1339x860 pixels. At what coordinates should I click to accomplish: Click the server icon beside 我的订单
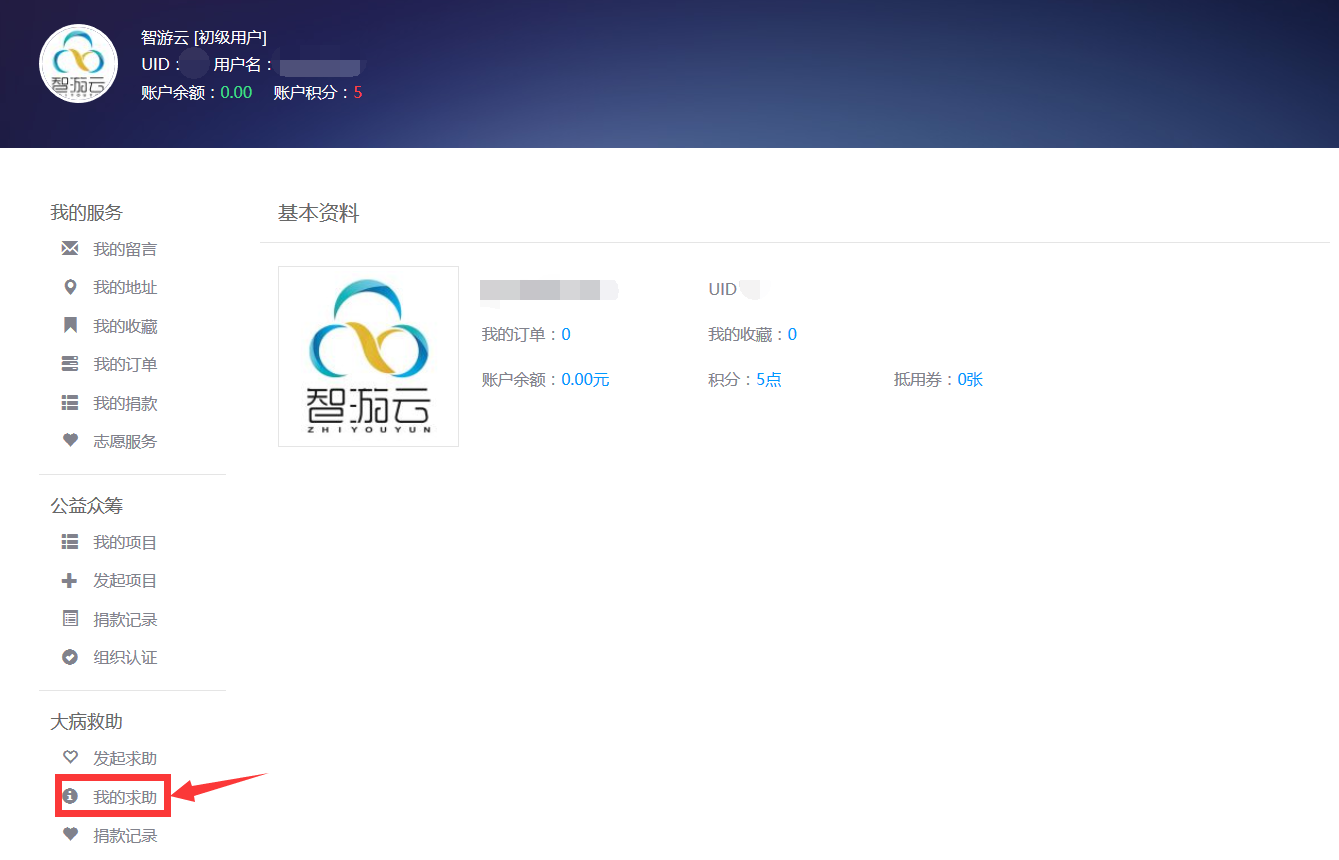point(70,364)
